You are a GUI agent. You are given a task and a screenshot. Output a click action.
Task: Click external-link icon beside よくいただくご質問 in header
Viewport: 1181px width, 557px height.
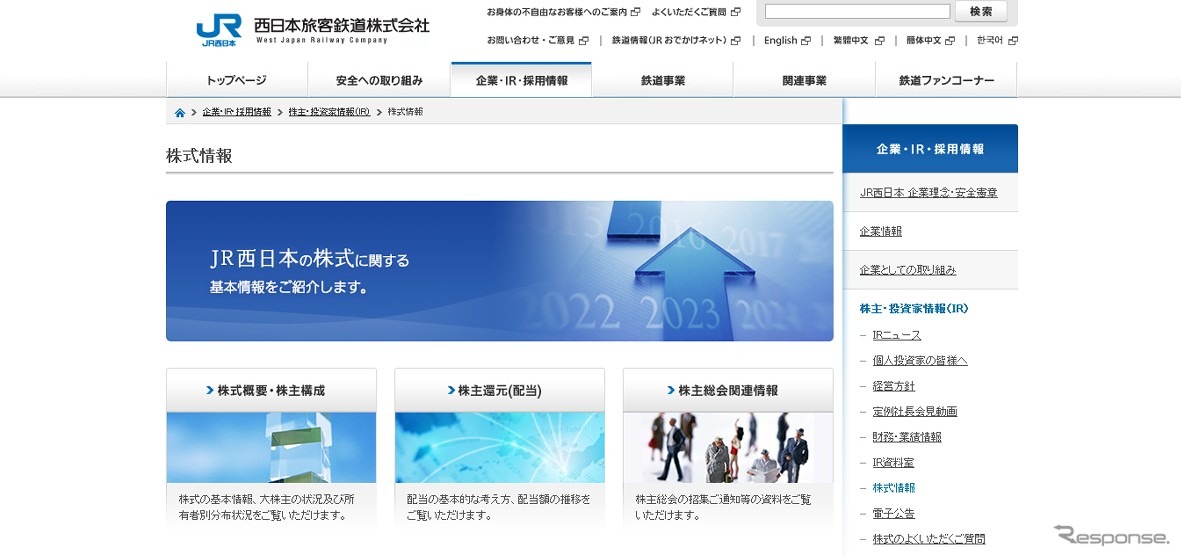coord(736,12)
